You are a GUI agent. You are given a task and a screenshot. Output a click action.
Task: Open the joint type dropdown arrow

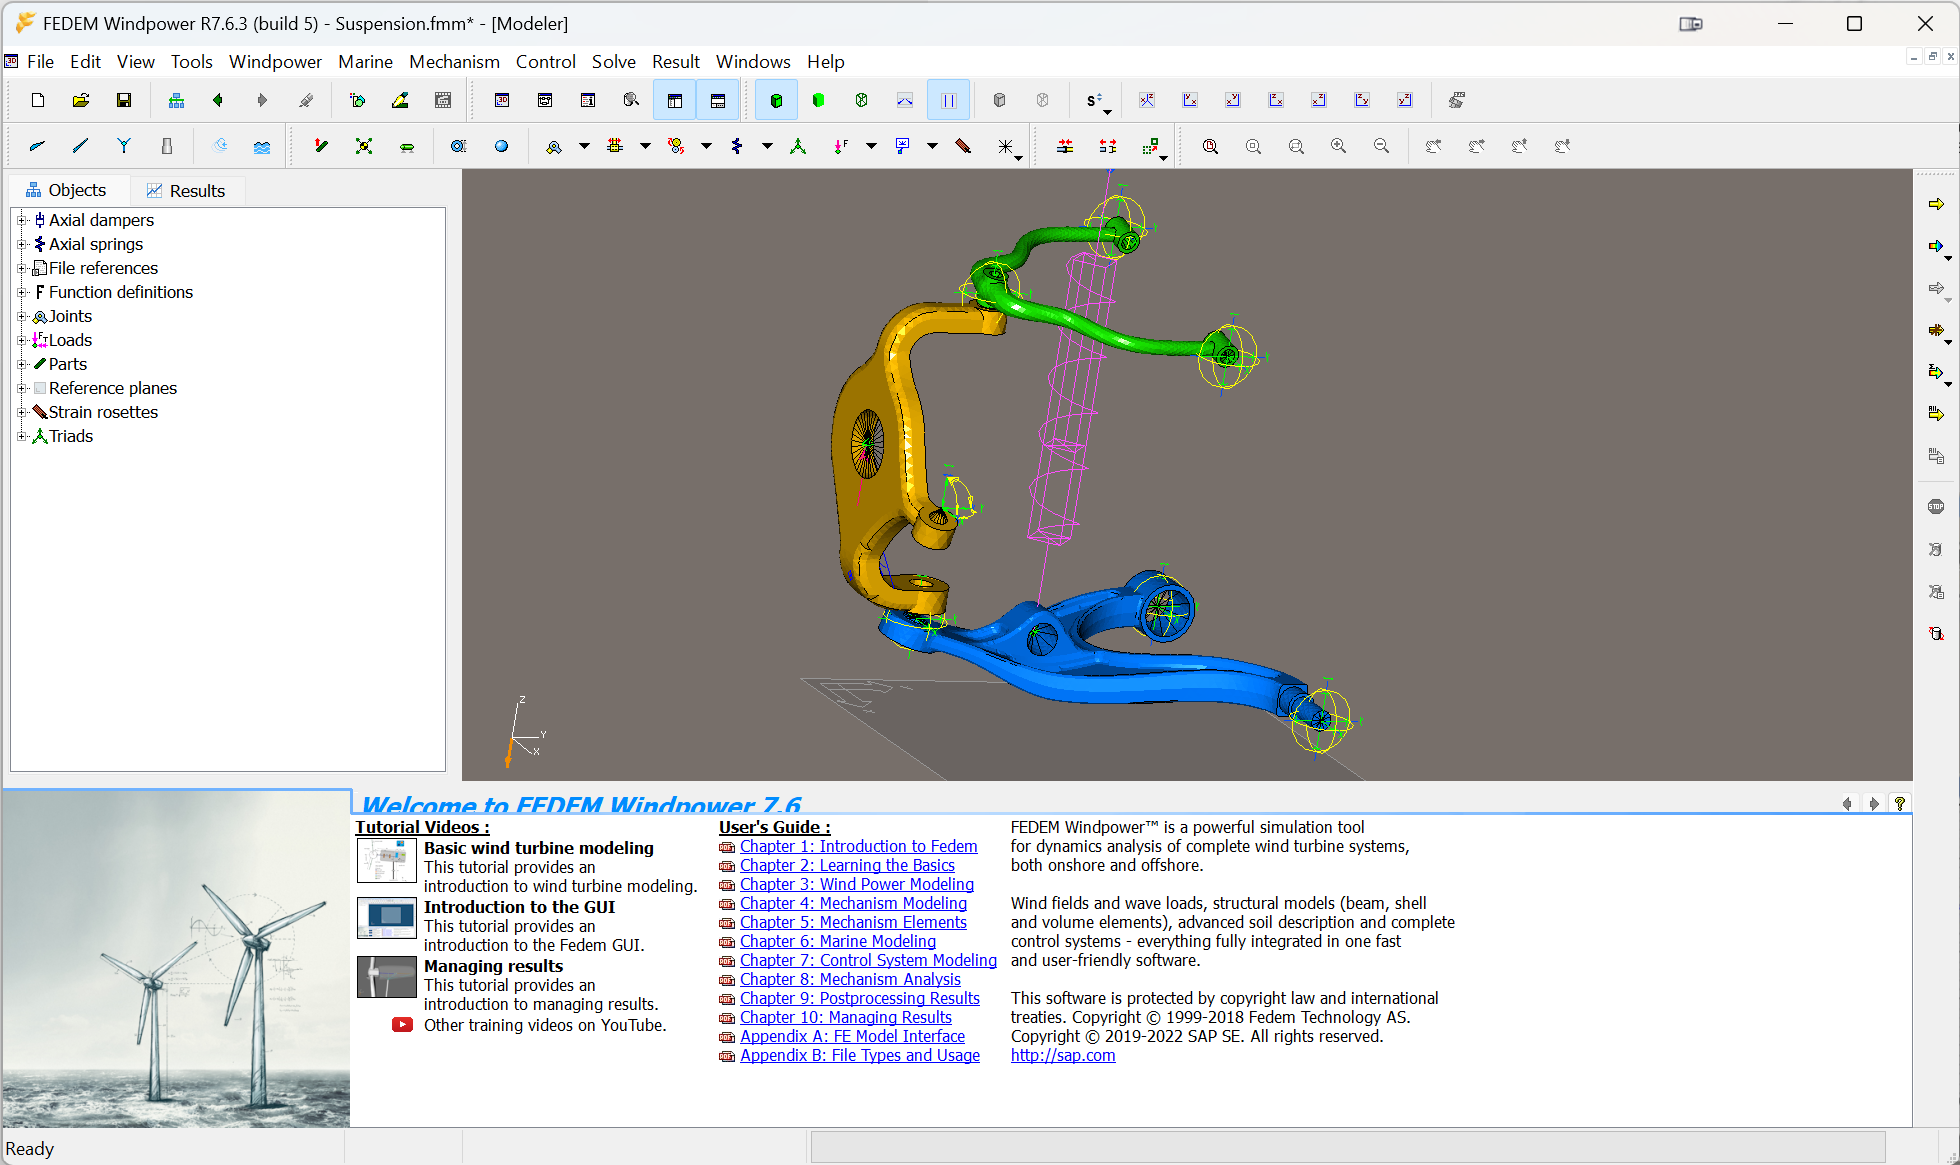(x=584, y=146)
